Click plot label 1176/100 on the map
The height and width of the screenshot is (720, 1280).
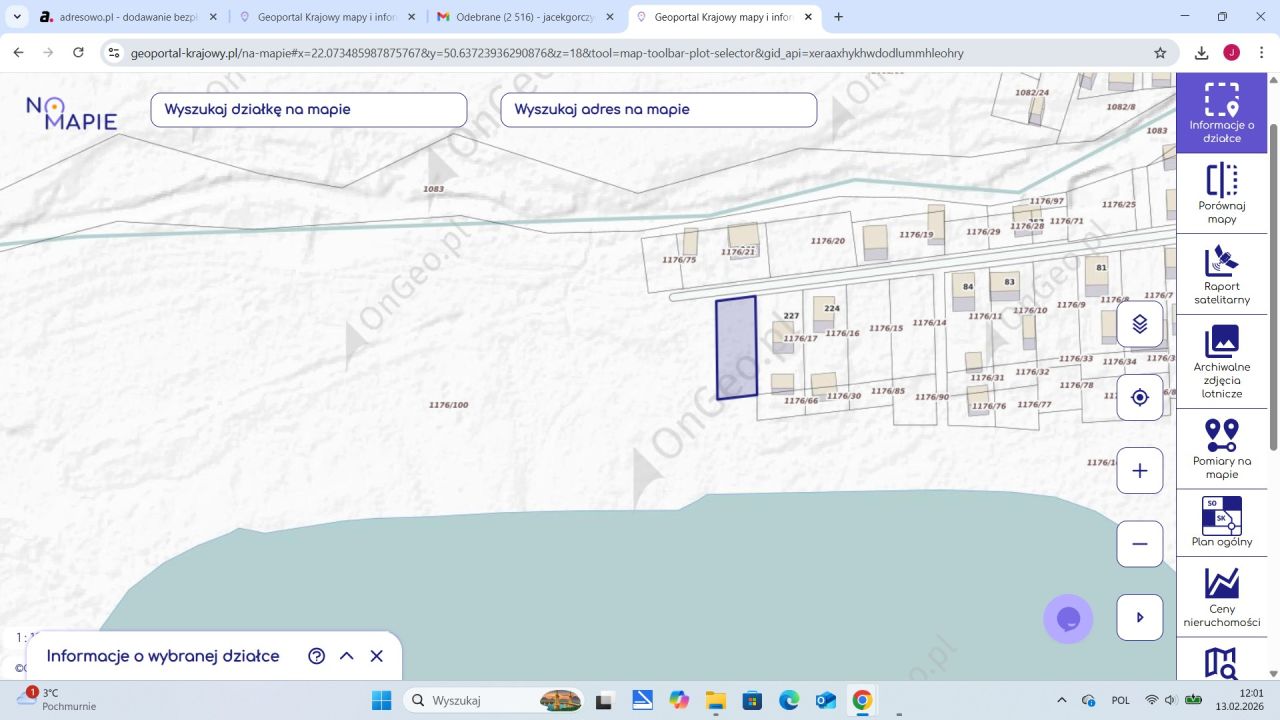tap(448, 405)
